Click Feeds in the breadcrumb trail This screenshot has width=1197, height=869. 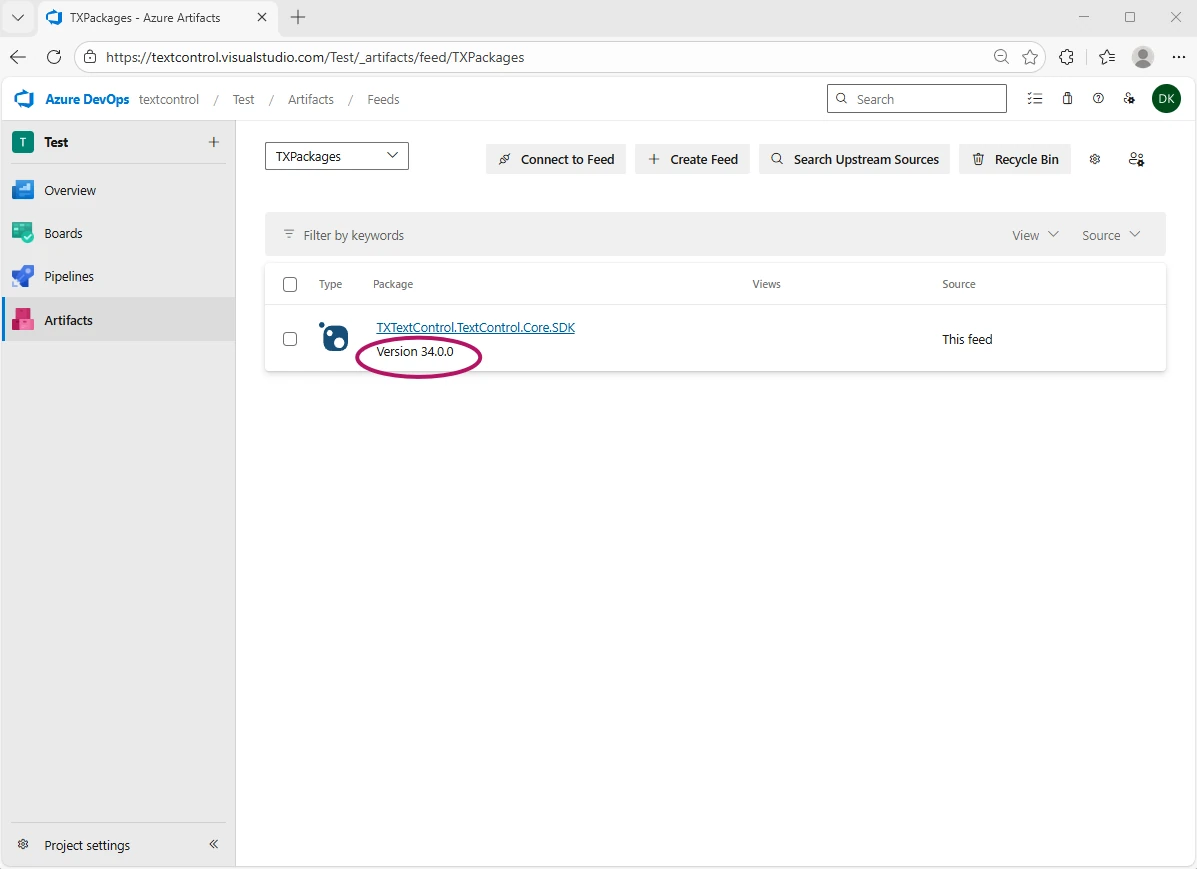click(383, 99)
